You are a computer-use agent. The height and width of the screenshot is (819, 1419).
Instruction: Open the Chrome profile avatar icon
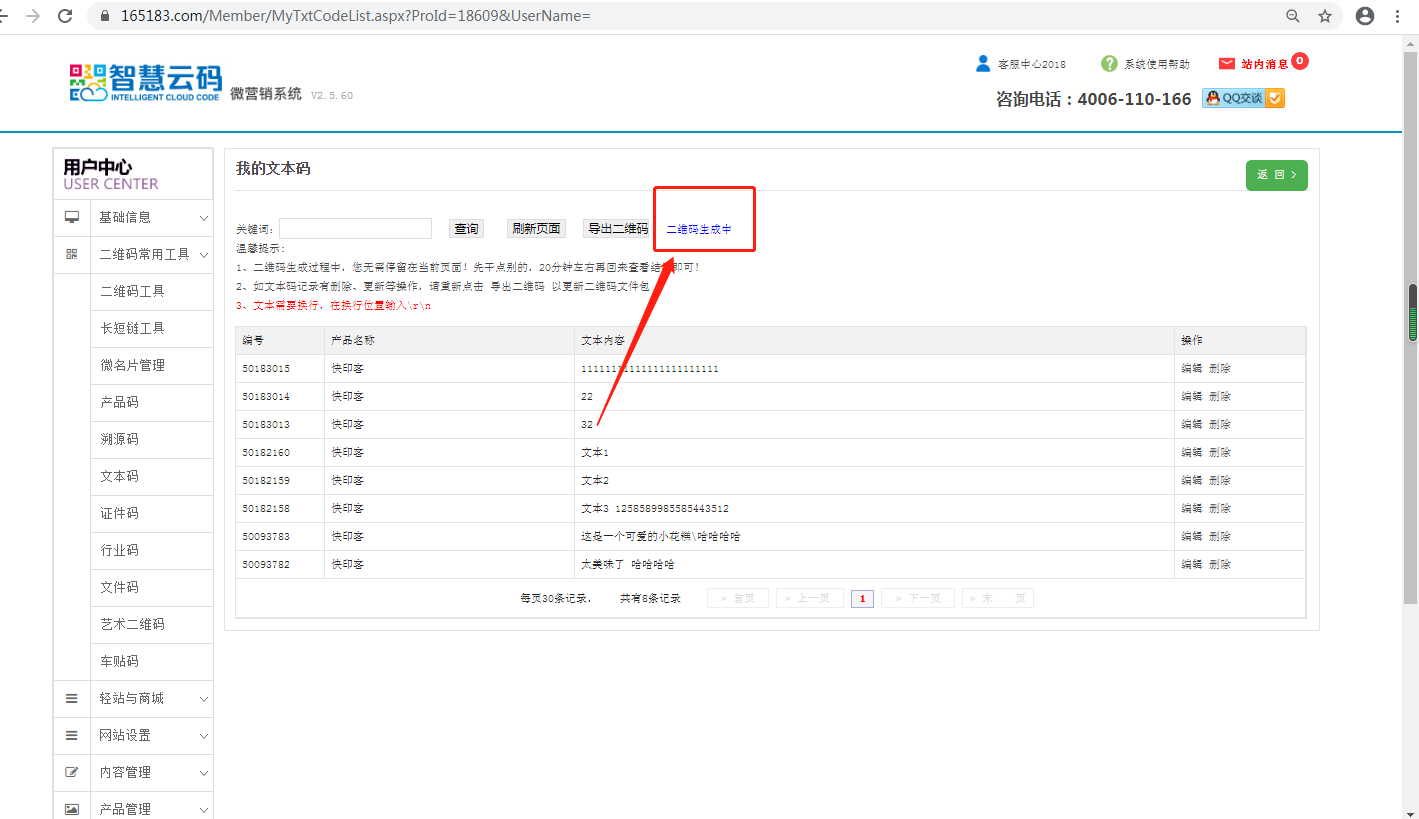[1365, 16]
